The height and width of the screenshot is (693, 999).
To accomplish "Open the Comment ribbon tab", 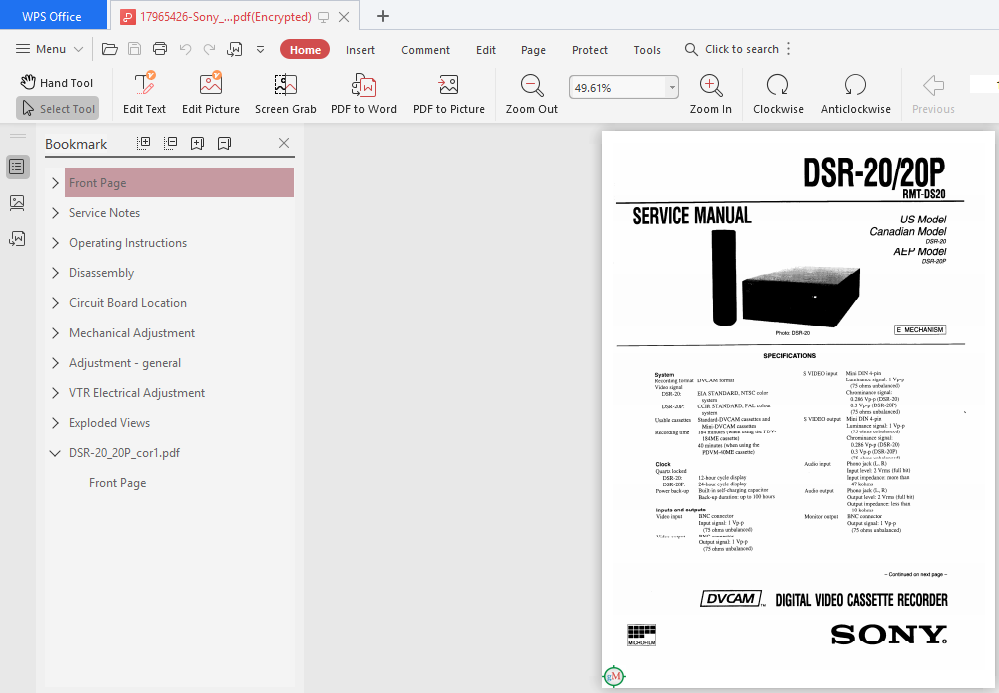I will 425,50.
